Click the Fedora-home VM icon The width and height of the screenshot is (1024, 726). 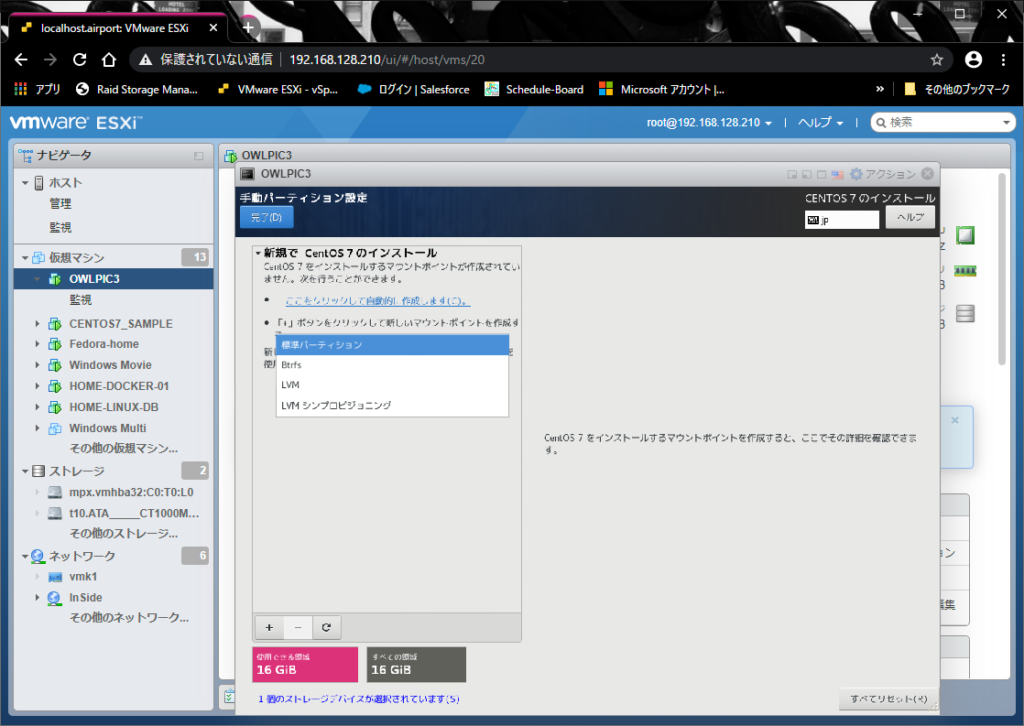point(55,344)
